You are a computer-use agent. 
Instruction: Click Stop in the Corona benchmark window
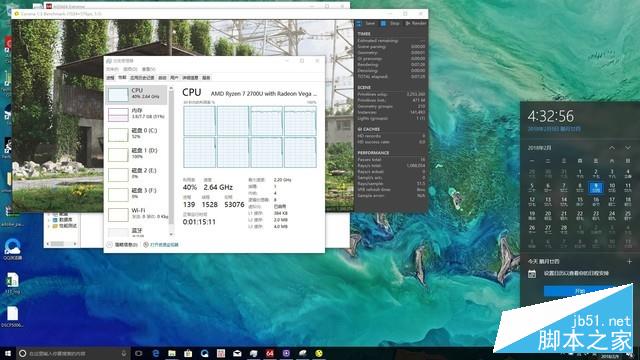[x=391, y=23]
